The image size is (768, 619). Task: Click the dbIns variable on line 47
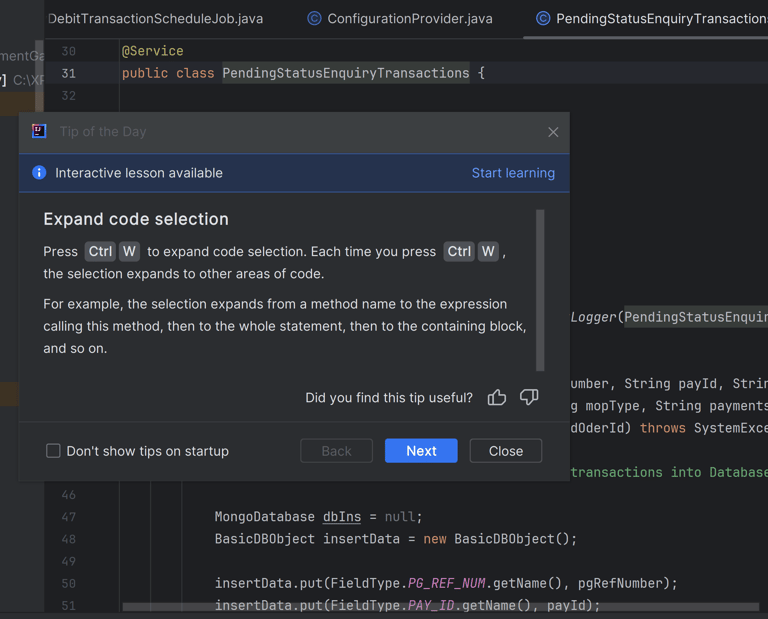coord(342,517)
